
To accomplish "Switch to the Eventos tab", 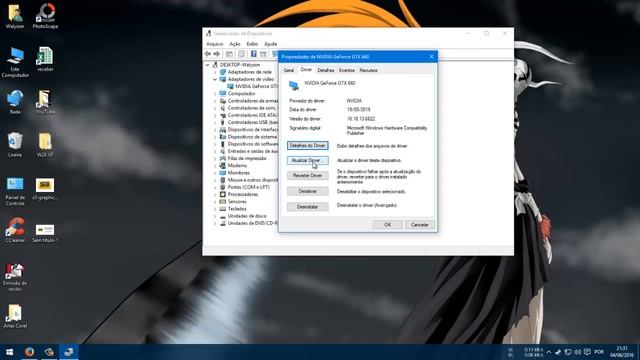I will pos(347,70).
